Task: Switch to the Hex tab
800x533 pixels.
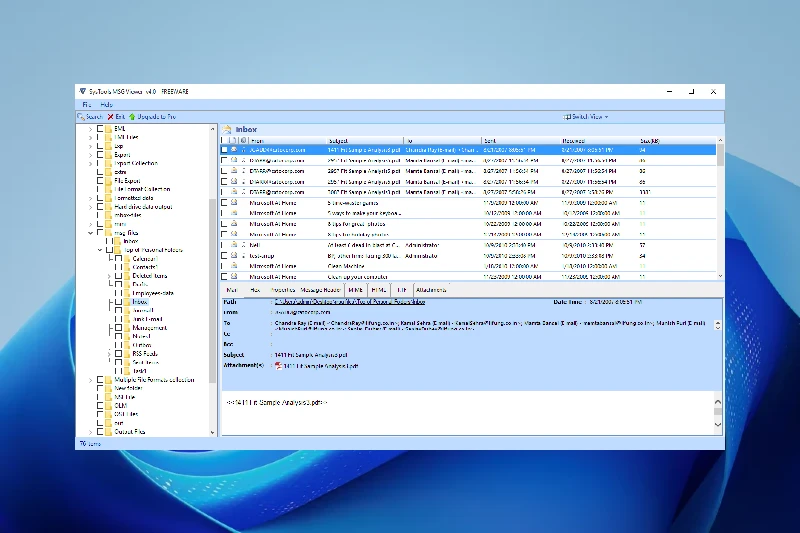Action: tap(255, 290)
